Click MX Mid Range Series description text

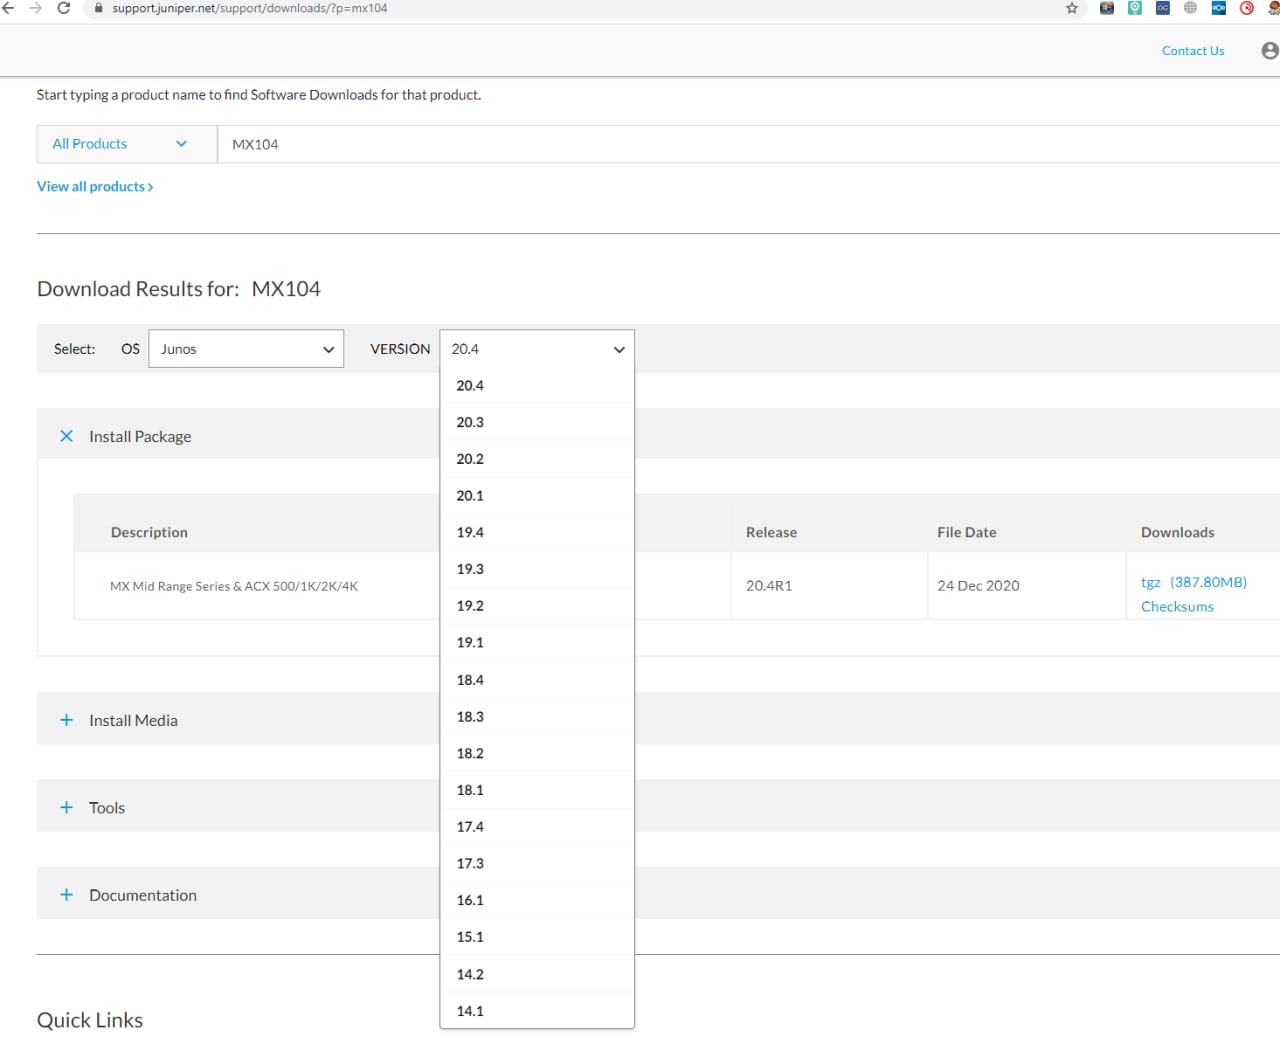tap(234, 586)
